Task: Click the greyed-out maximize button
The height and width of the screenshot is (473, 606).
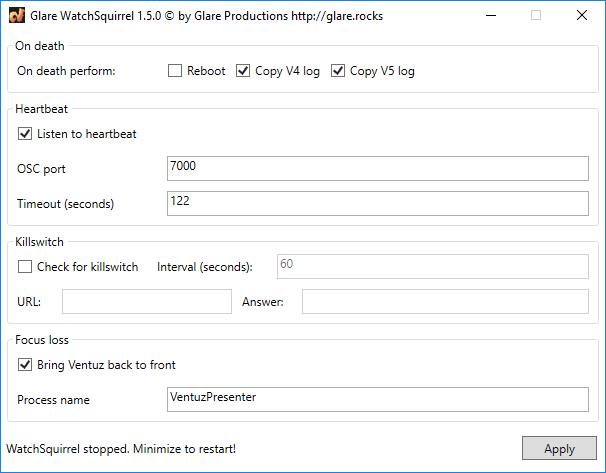Action: pos(536,15)
